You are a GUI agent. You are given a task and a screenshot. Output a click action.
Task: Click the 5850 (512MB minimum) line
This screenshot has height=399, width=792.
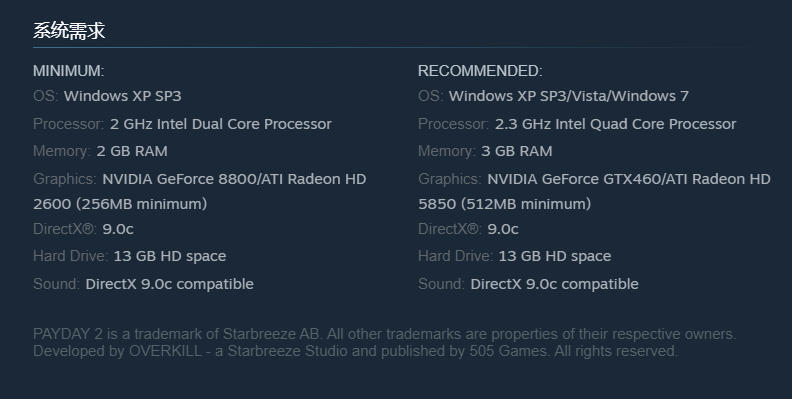click(505, 204)
